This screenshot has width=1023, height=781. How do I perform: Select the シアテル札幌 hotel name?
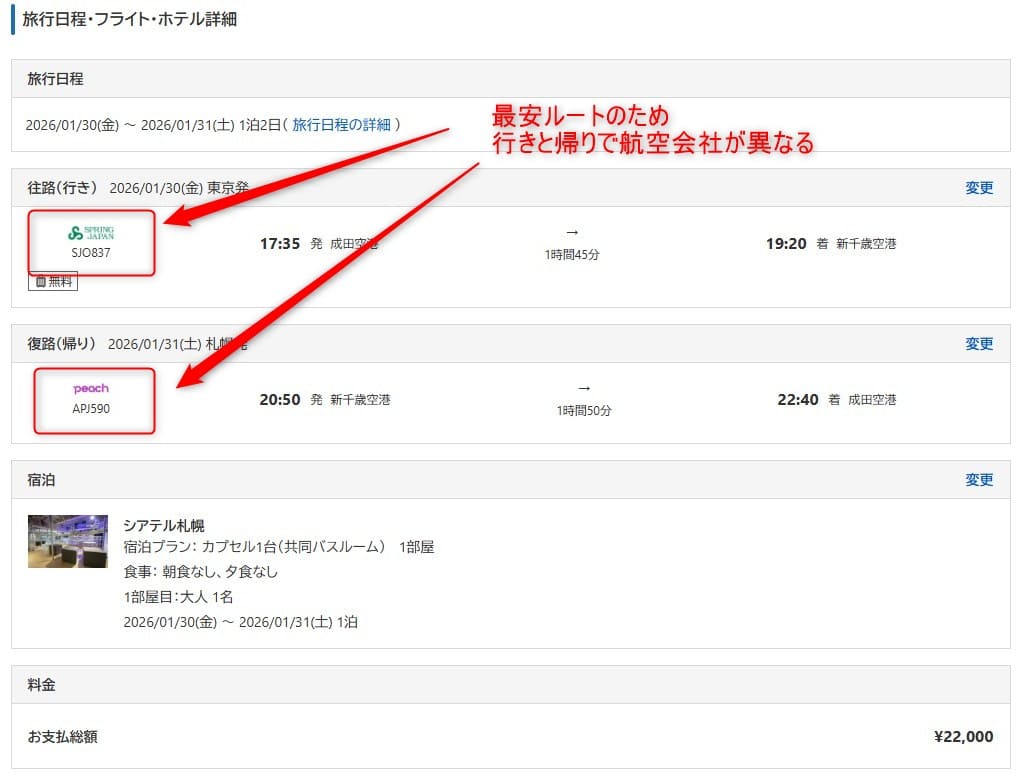pyautogui.click(x=164, y=525)
